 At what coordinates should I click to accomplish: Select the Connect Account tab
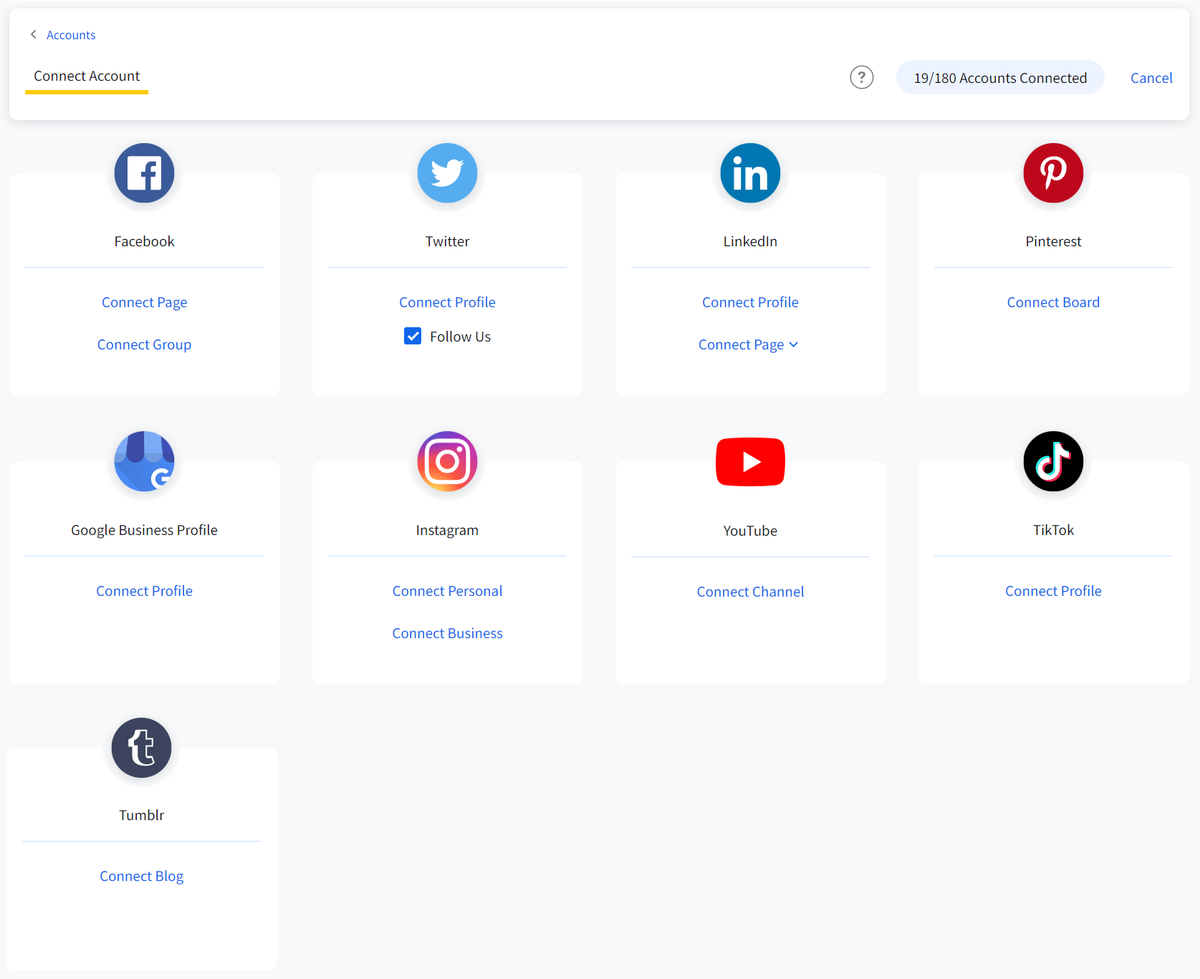click(x=87, y=76)
